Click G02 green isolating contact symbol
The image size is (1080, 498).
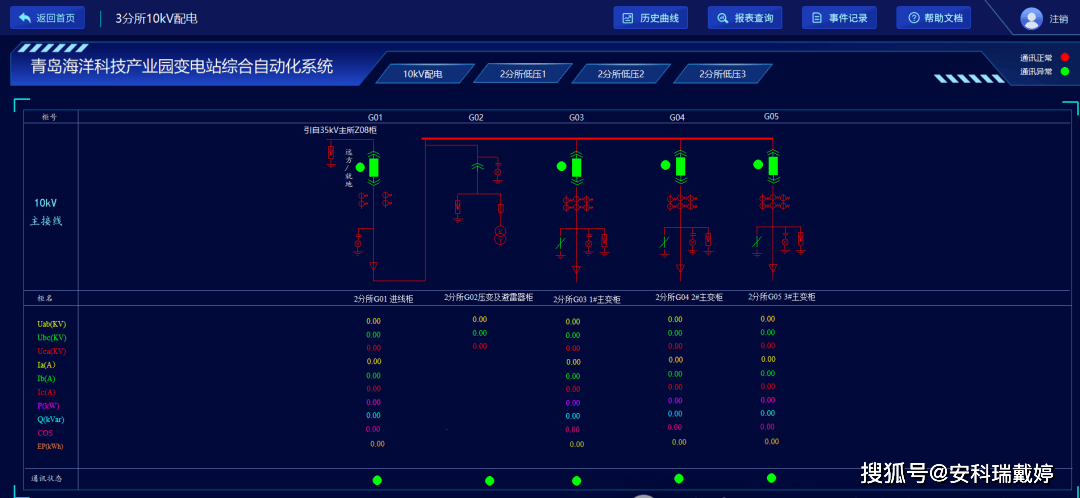pyautogui.click(x=477, y=167)
